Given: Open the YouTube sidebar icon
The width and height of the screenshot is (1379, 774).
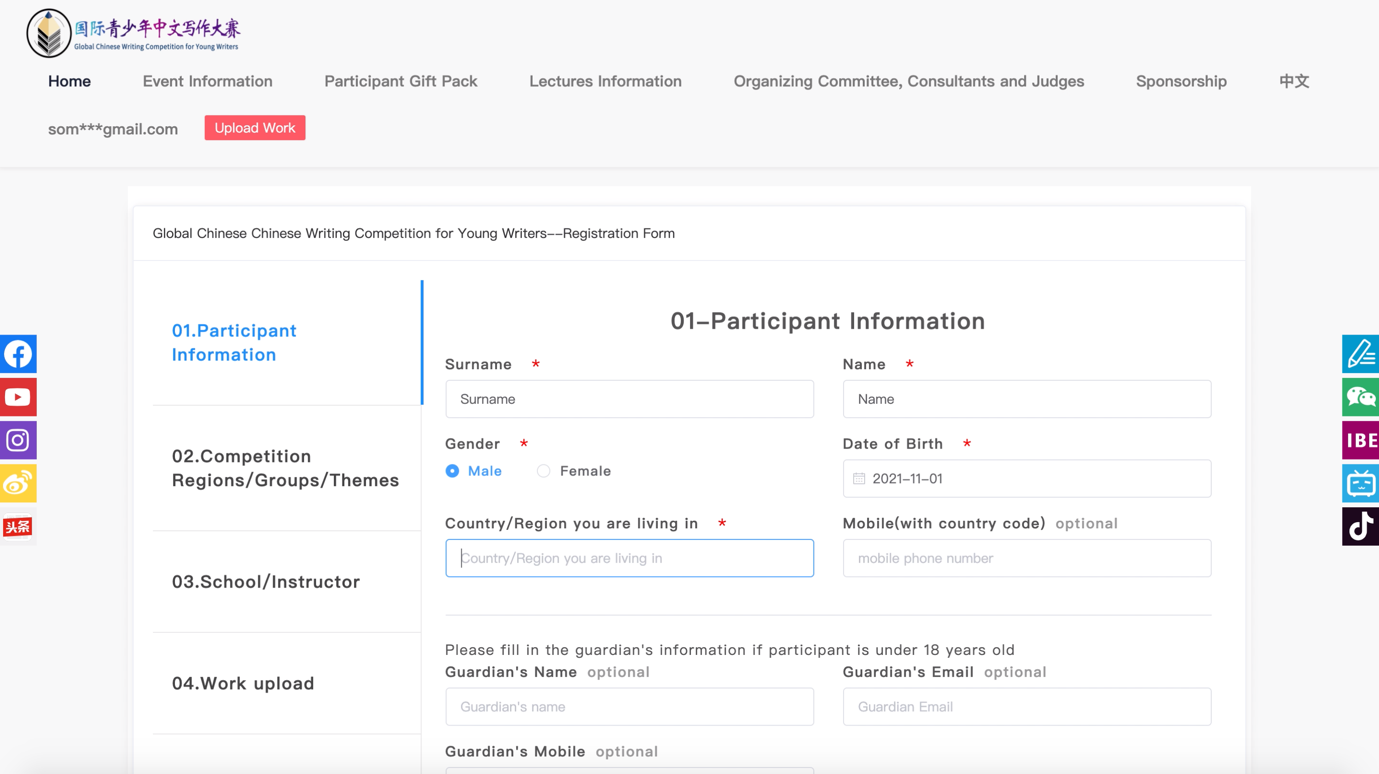Looking at the screenshot, I should [x=18, y=397].
